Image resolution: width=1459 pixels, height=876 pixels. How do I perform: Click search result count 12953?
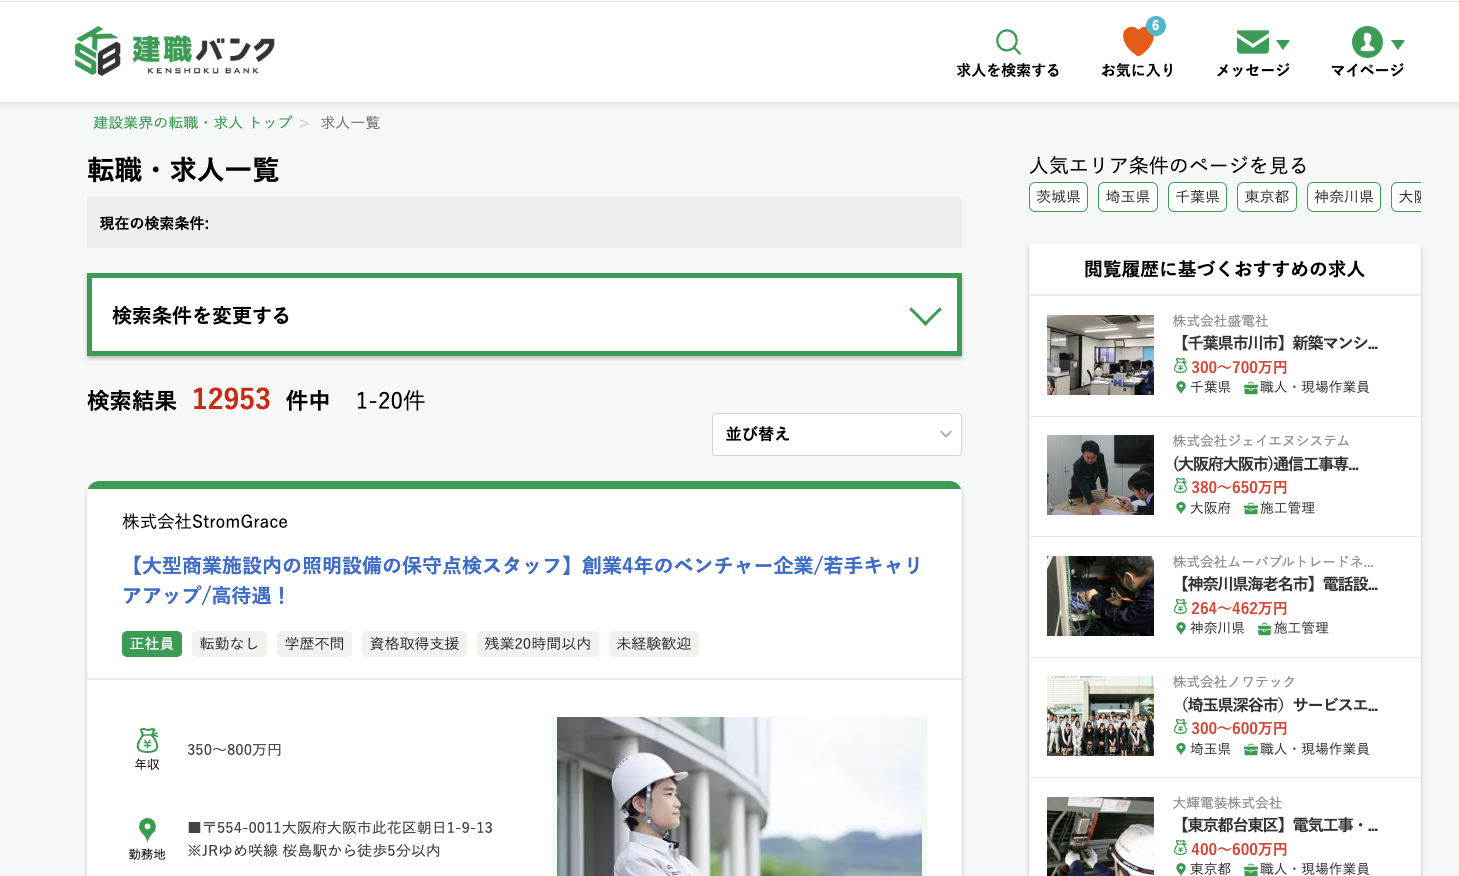click(x=231, y=399)
